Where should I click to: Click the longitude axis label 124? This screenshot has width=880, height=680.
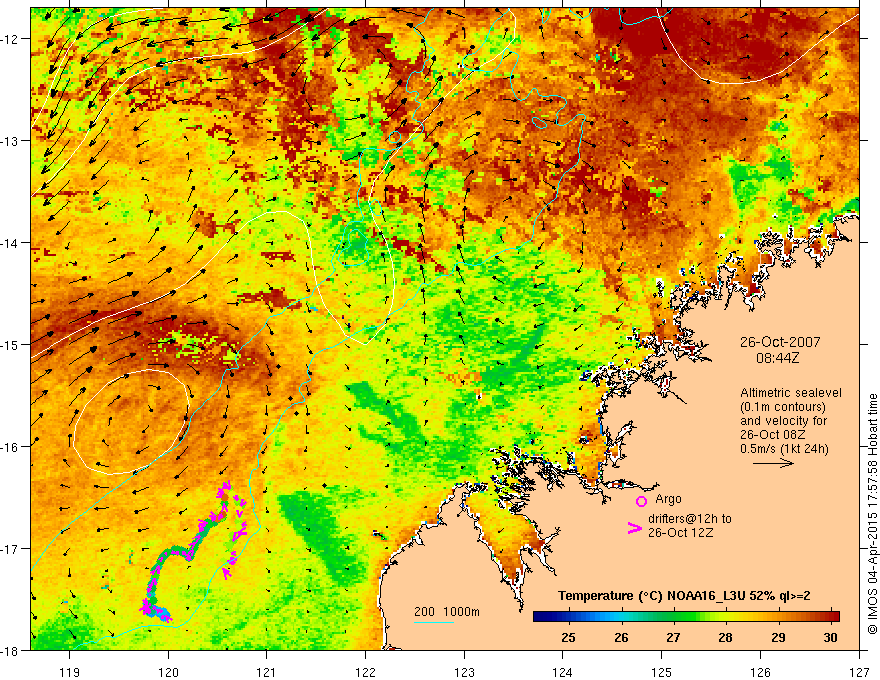563,672
